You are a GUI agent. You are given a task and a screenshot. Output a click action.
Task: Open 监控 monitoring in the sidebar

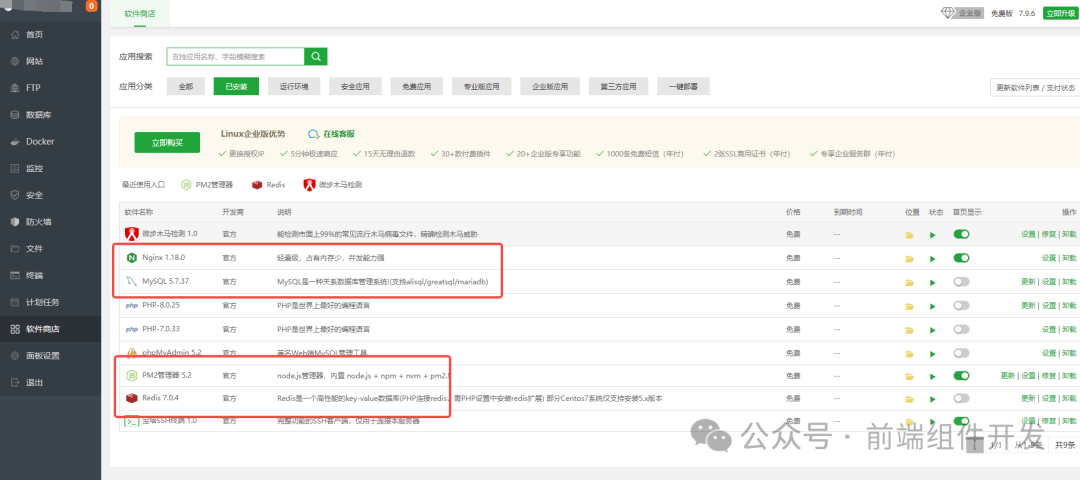[x=34, y=168]
